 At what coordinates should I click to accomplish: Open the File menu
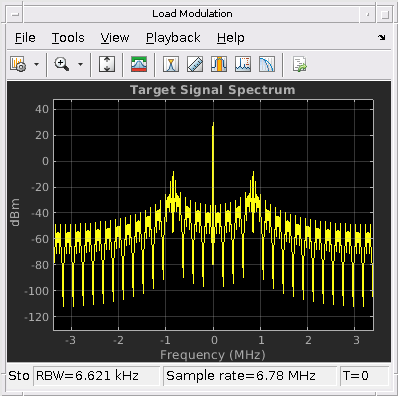tap(25, 38)
